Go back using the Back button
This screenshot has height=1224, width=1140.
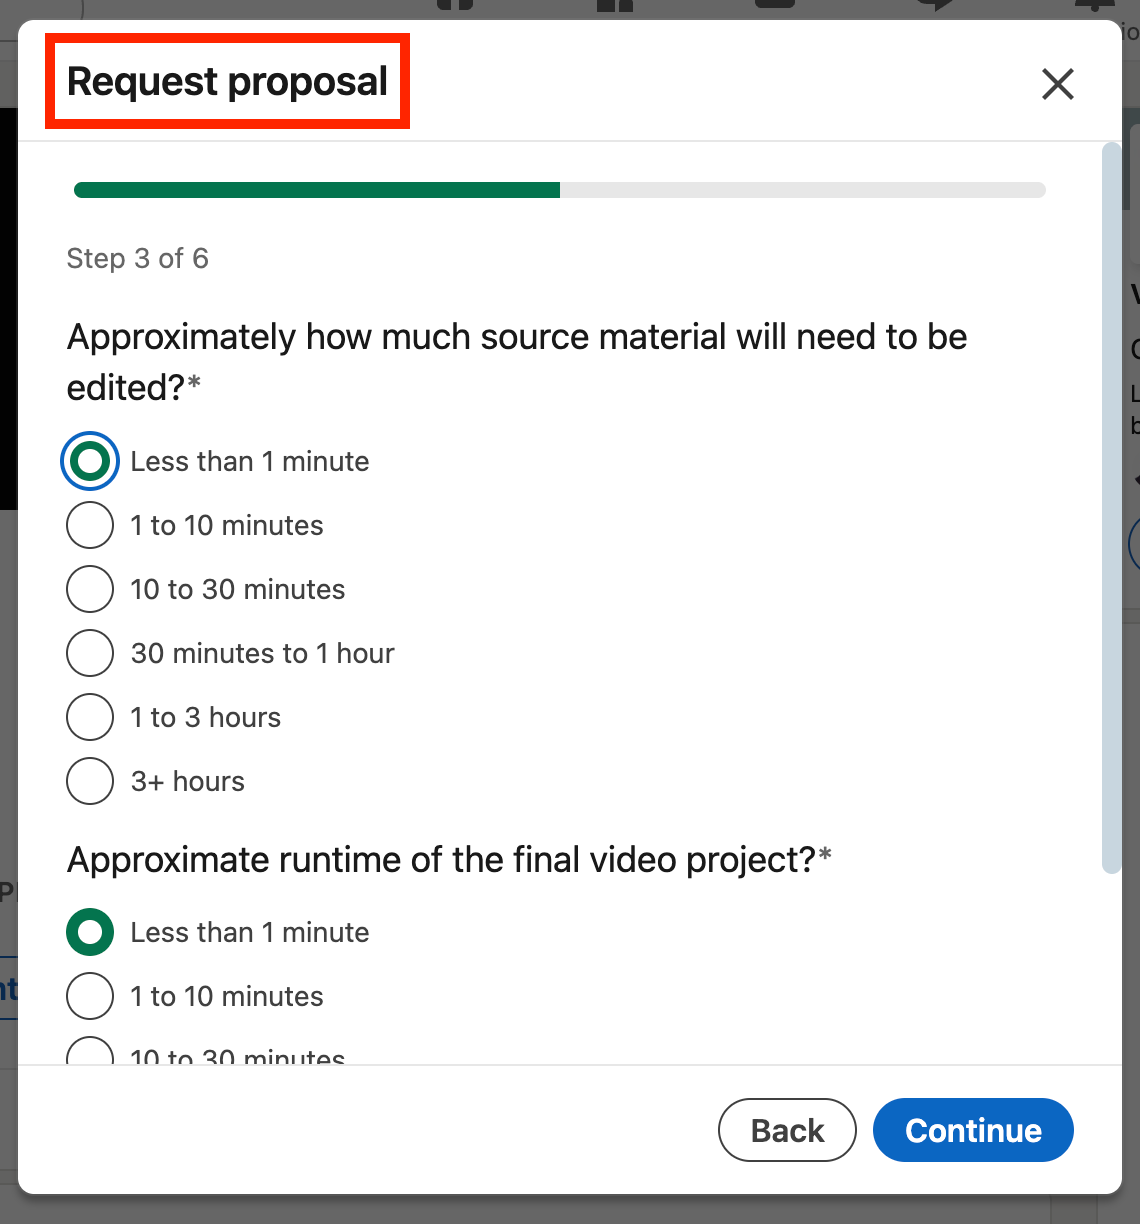pyautogui.click(x=787, y=1130)
